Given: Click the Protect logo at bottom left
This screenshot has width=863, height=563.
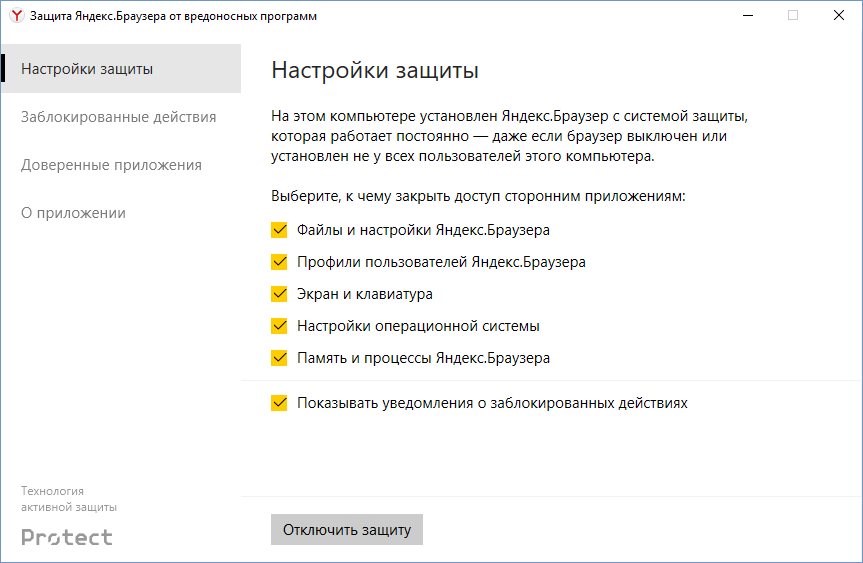Looking at the screenshot, I should click(x=67, y=537).
